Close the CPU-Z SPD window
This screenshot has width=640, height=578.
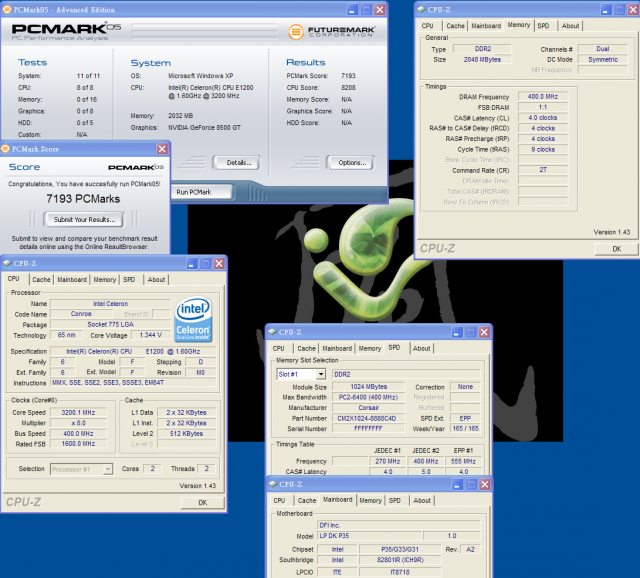coord(484,332)
